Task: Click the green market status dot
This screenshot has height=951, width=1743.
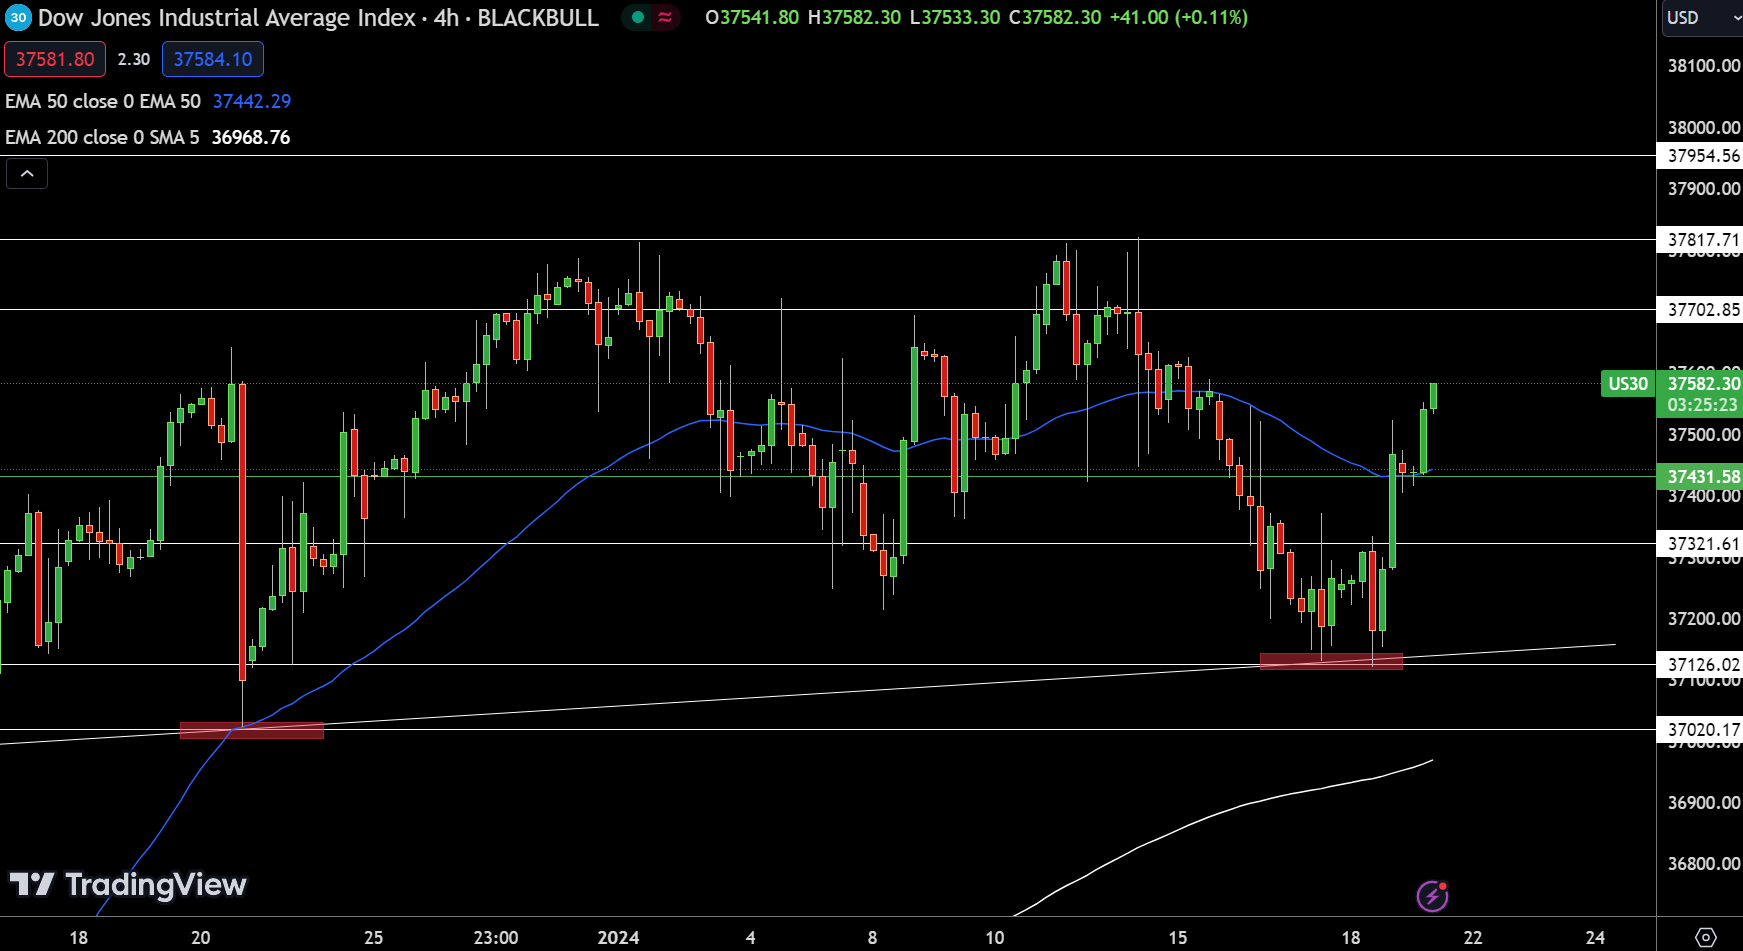Action: (637, 17)
